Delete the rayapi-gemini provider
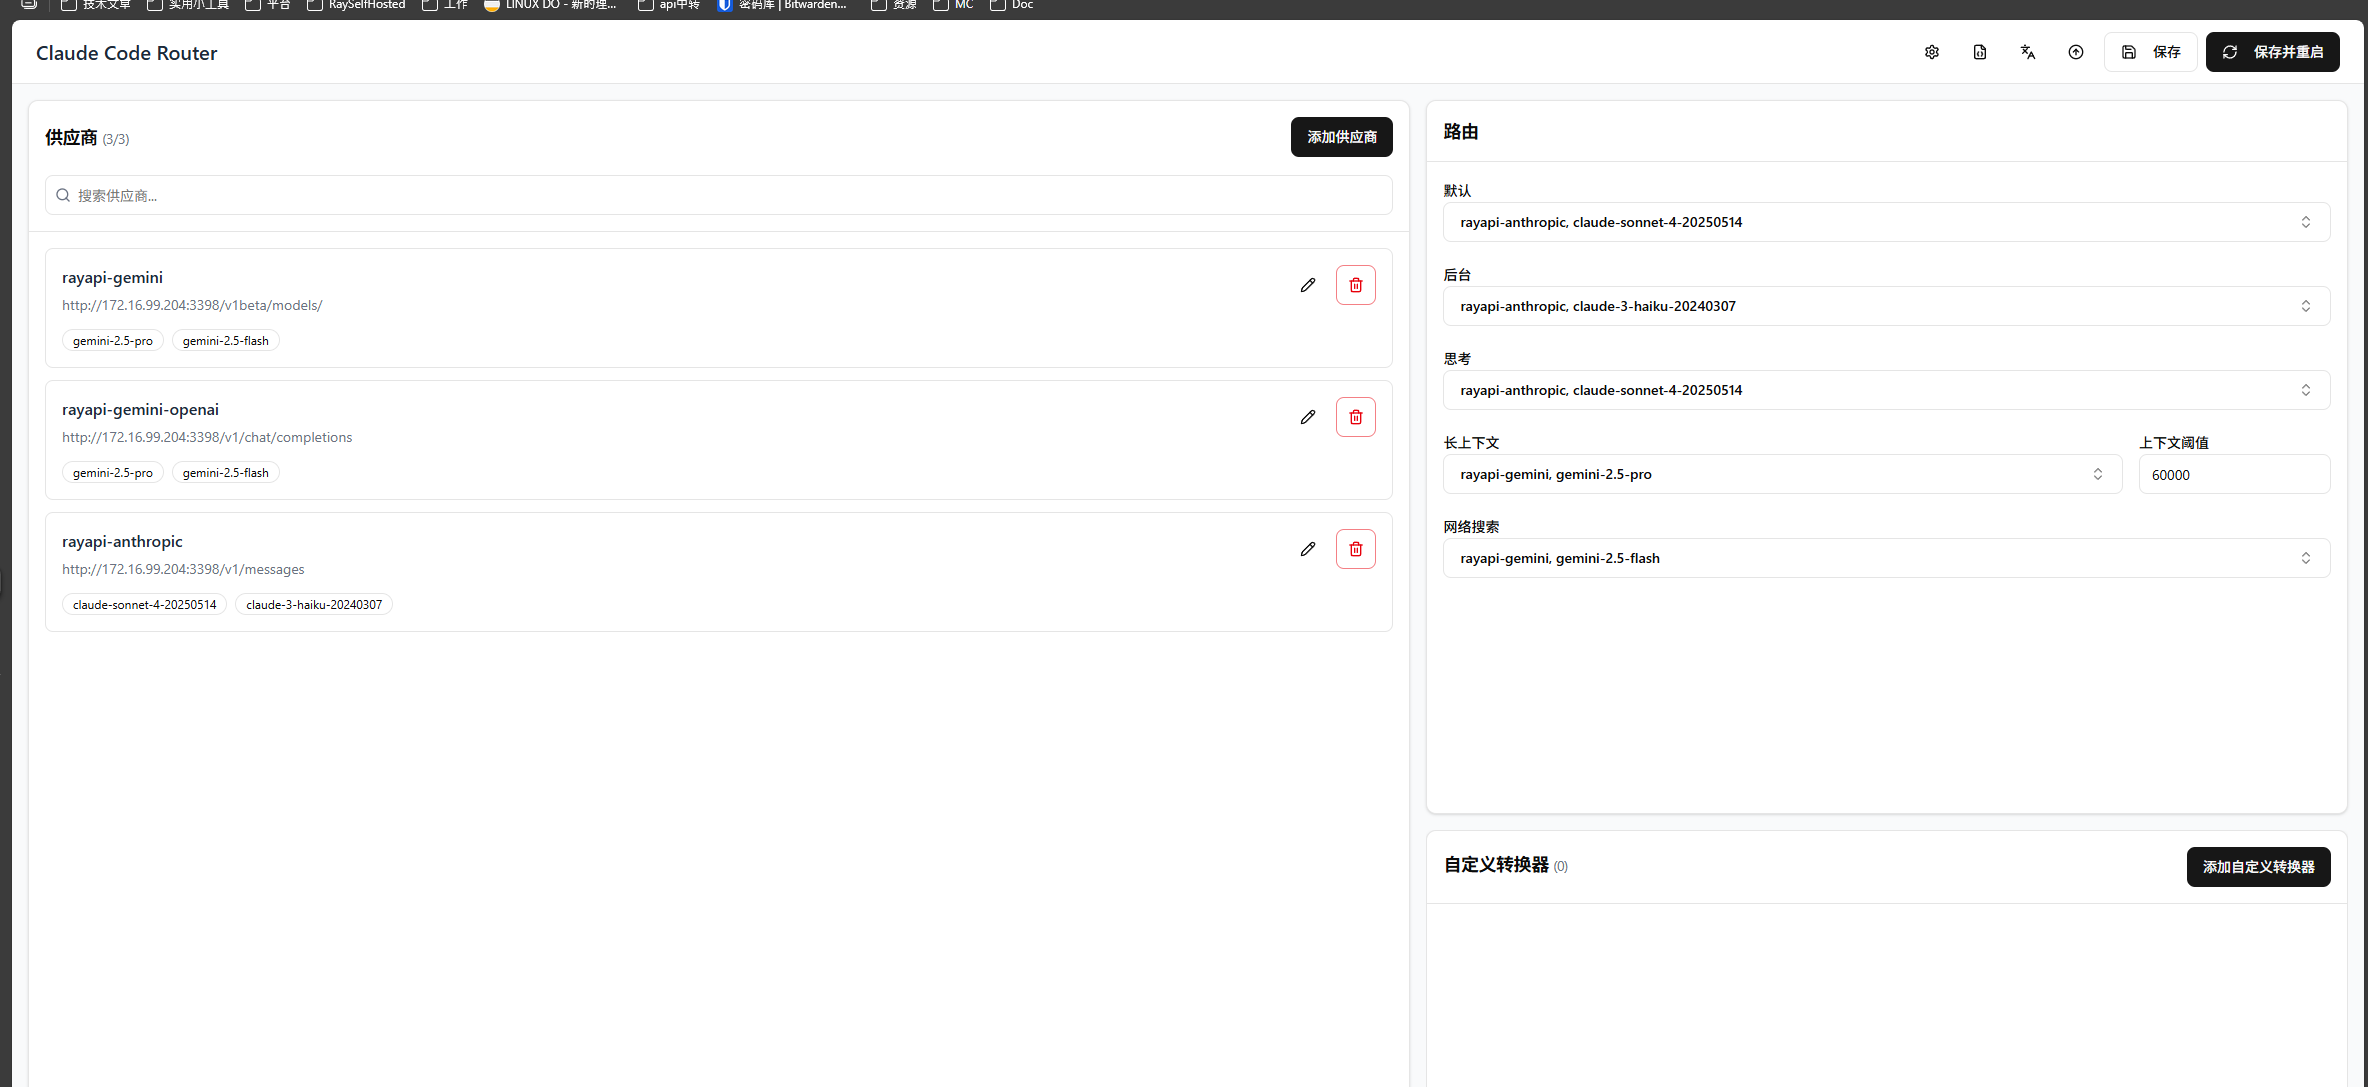Image resolution: width=2368 pixels, height=1087 pixels. (x=1356, y=285)
